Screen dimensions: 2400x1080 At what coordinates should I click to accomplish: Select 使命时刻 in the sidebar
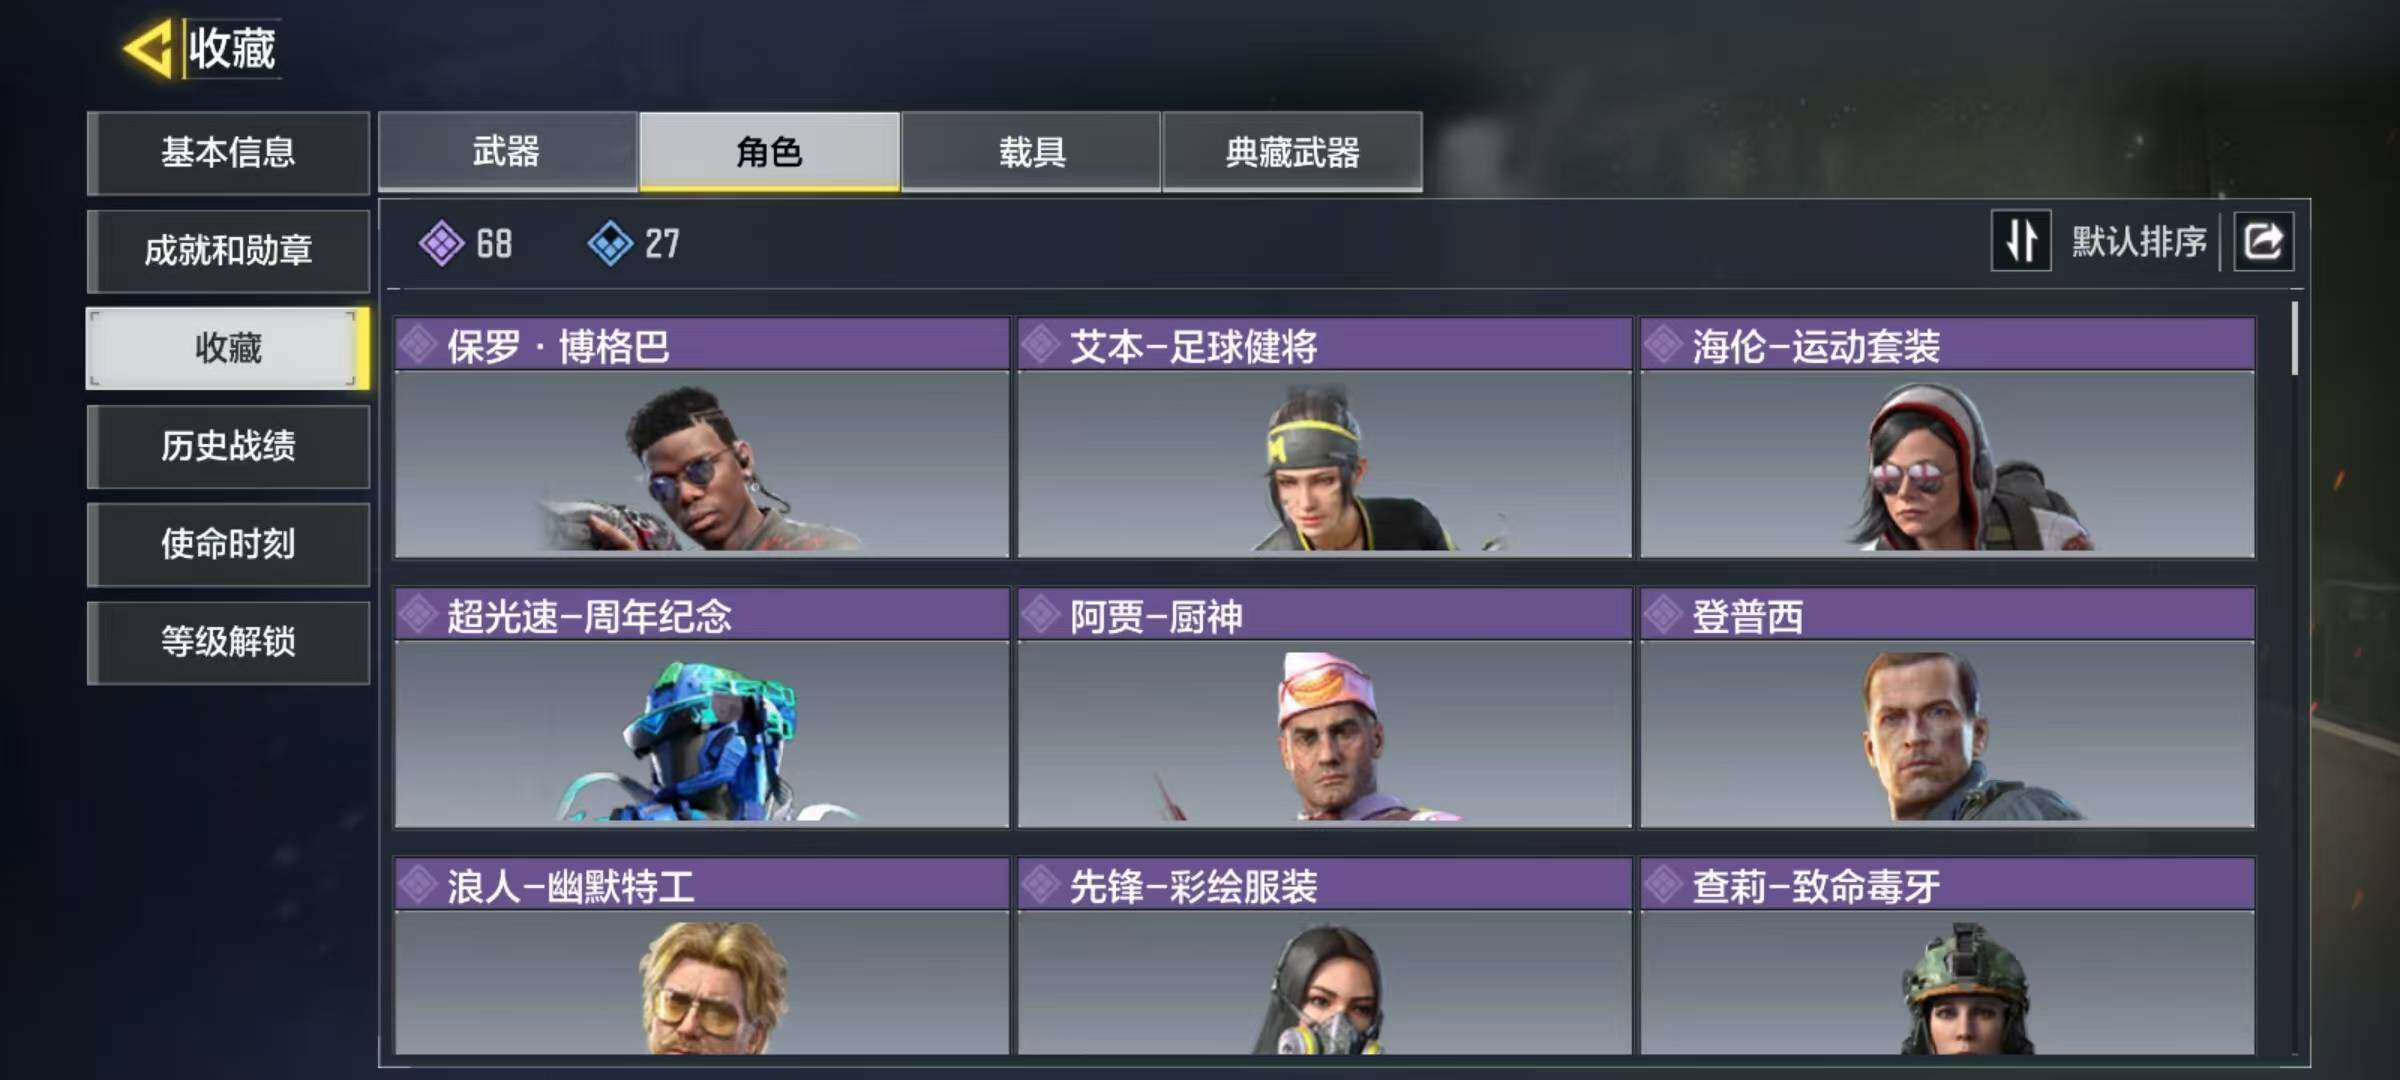point(228,544)
